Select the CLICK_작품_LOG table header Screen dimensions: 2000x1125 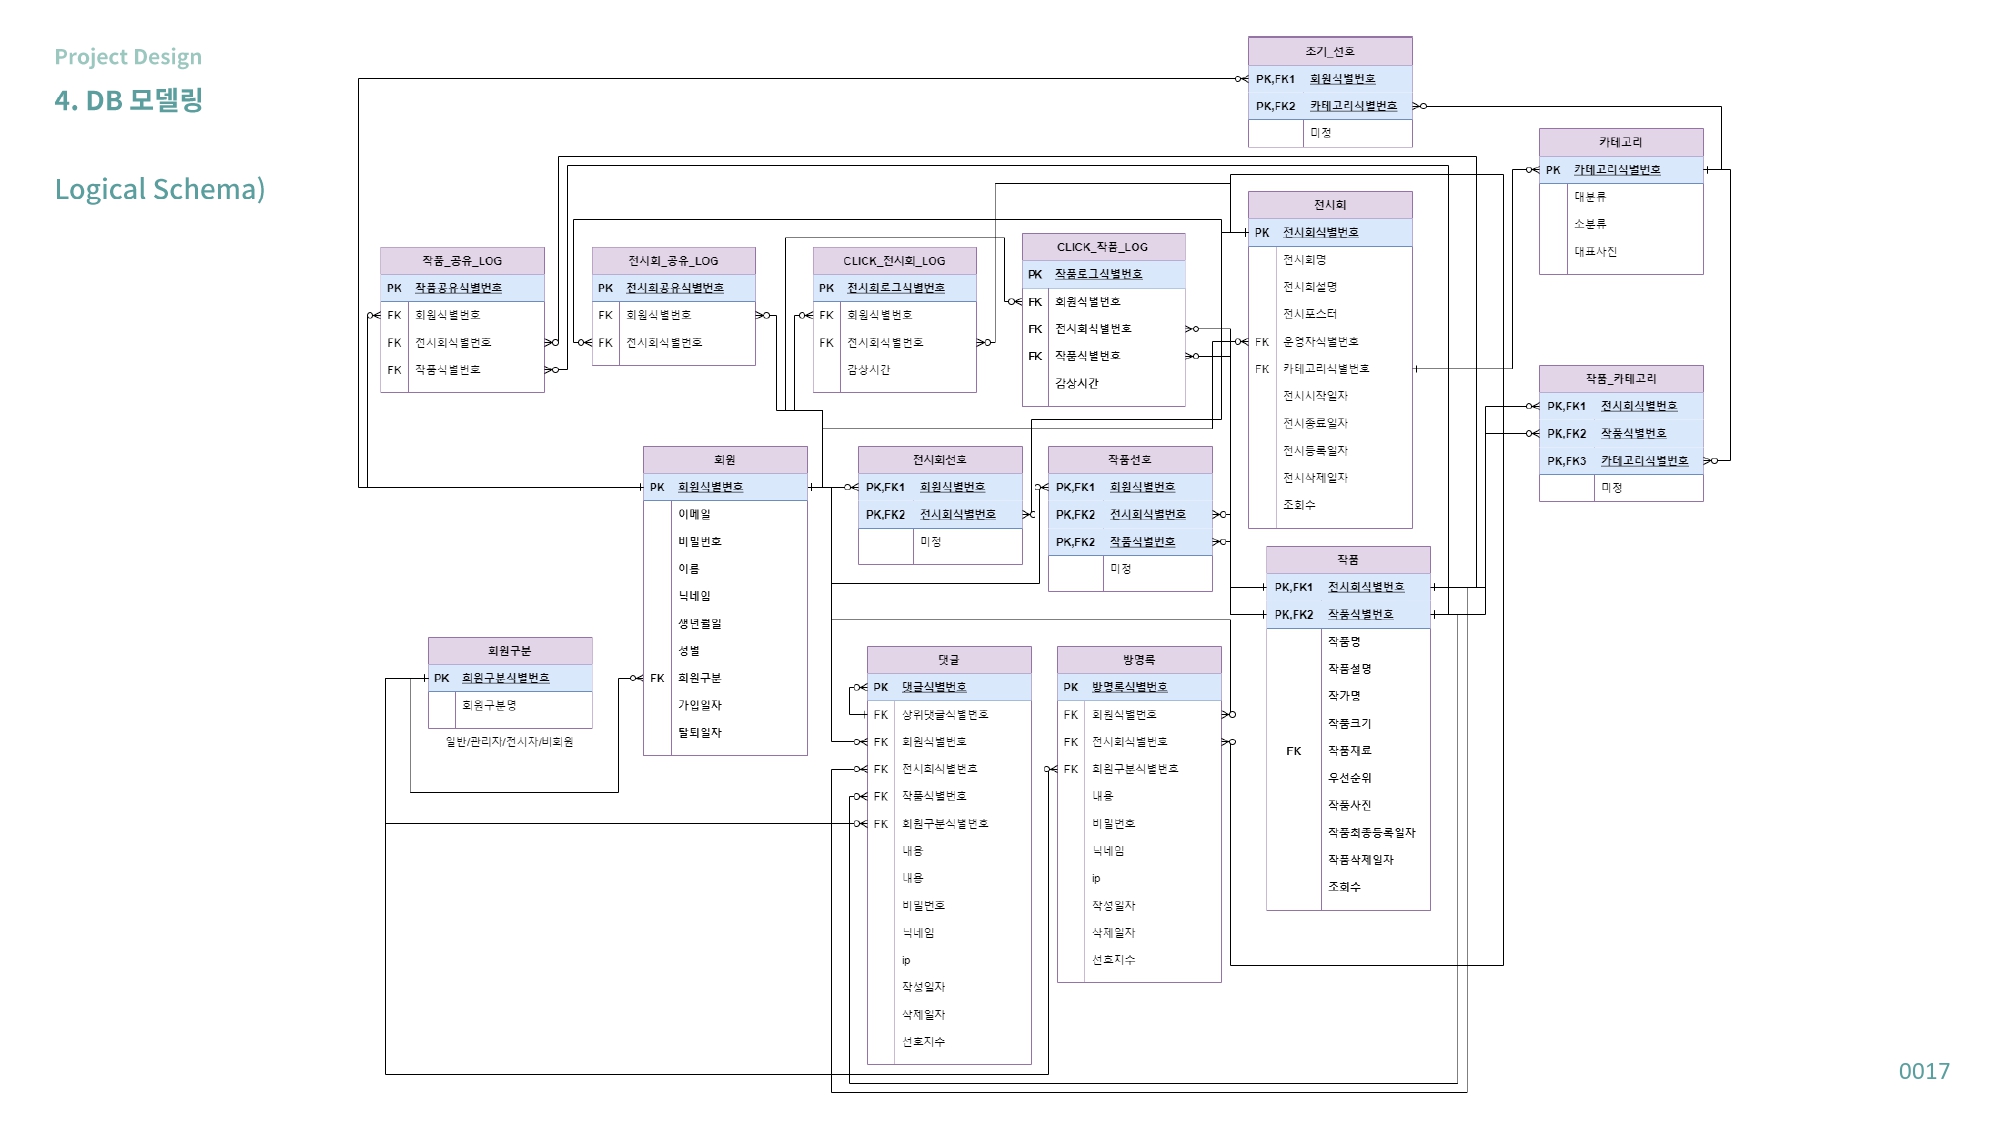(1102, 247)
